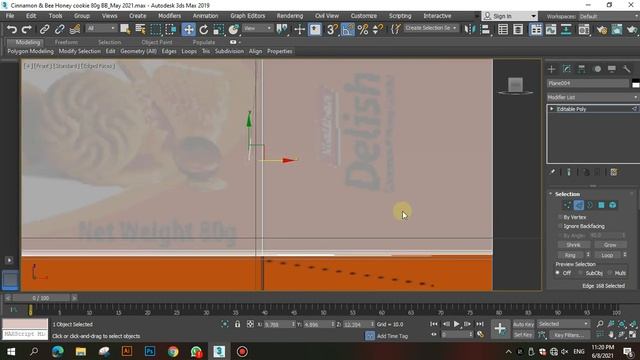Activate the Select and Rotate tool
Image resolution: width=640 pixels, height=360 pixels.
(x=203, y=29)
